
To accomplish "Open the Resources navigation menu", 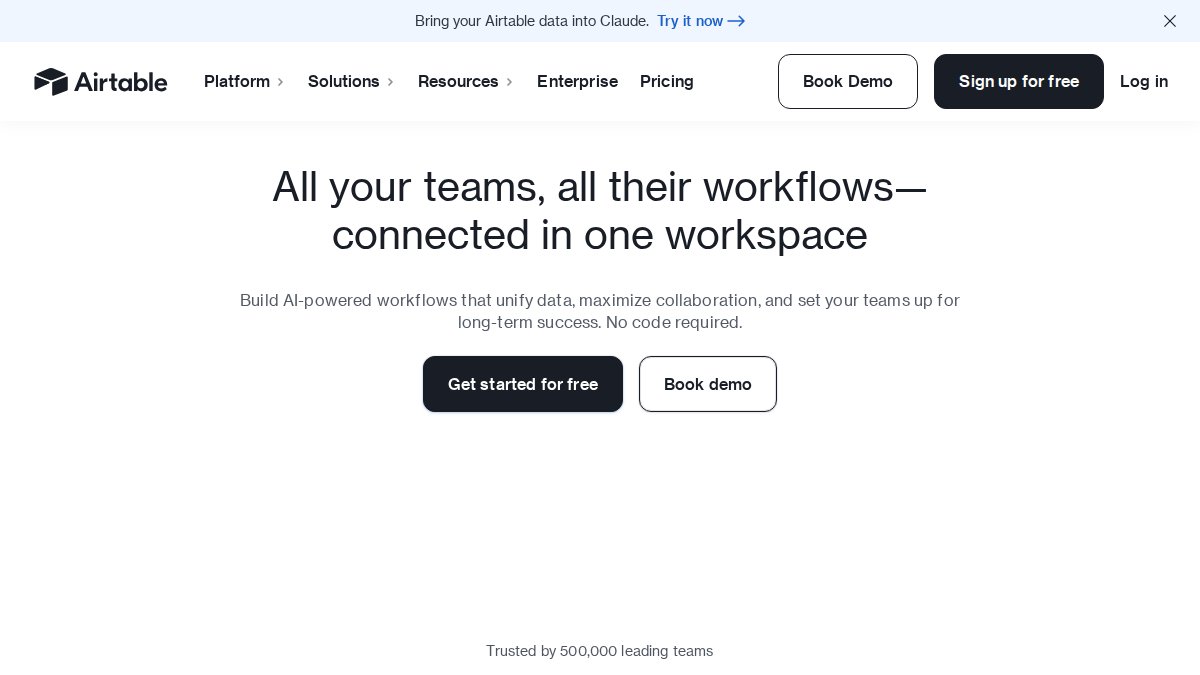I will 458,82.
